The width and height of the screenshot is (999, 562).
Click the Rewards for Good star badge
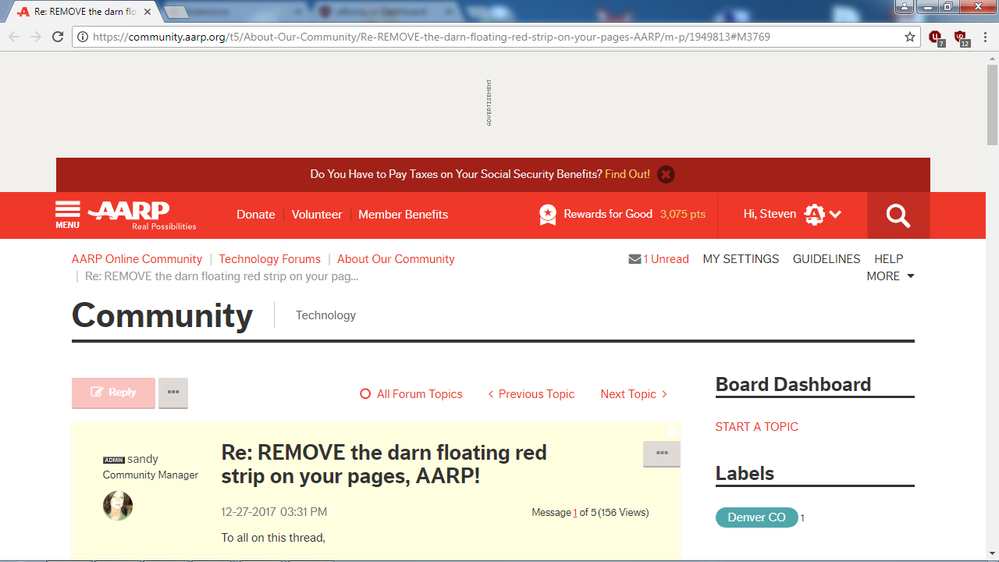tap(548, 214)
